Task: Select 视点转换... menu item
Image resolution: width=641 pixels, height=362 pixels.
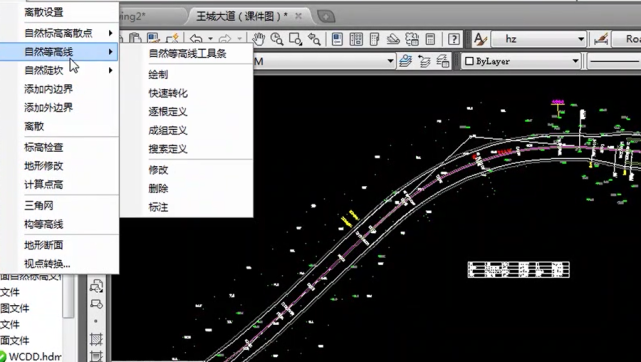Action: (47, 264)
